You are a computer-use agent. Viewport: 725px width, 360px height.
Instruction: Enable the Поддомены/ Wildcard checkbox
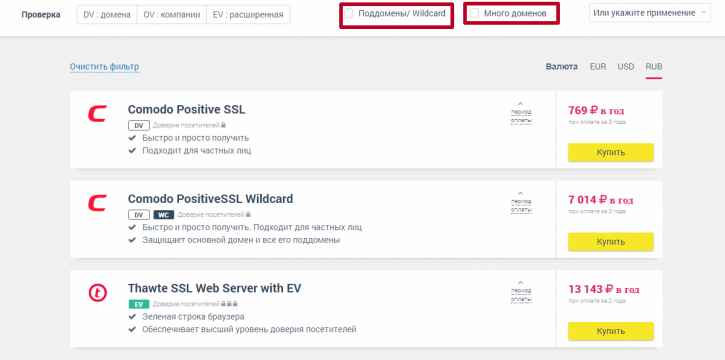(x=350, y=13)
